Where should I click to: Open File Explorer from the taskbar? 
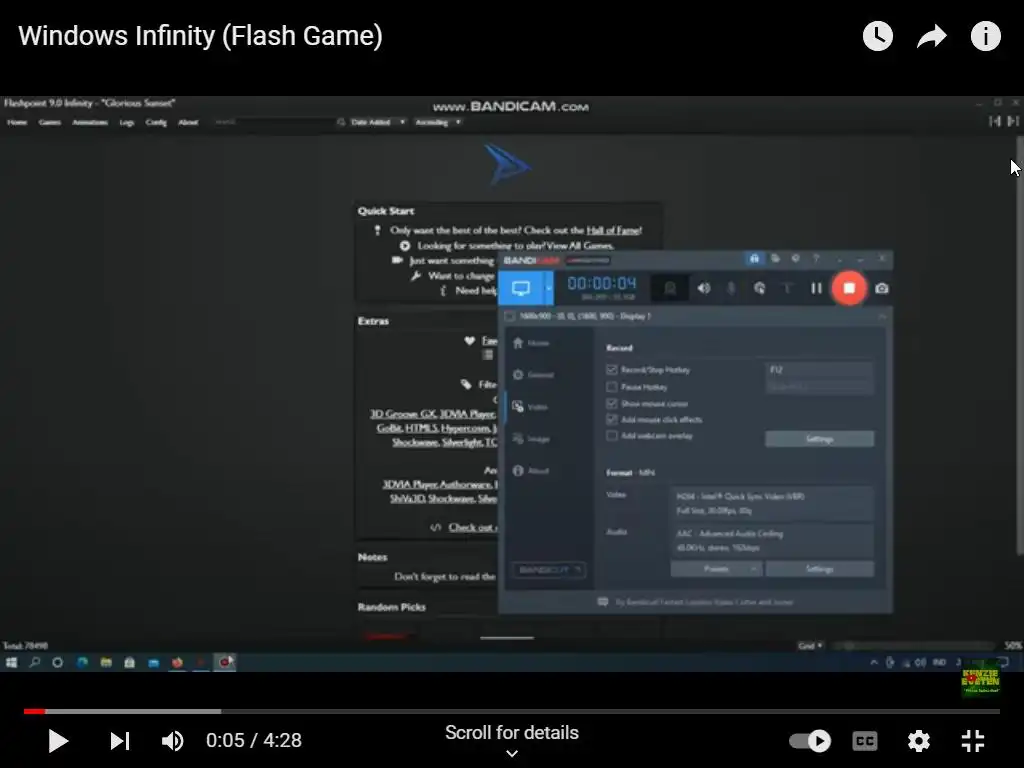click(x=106, y=662)
